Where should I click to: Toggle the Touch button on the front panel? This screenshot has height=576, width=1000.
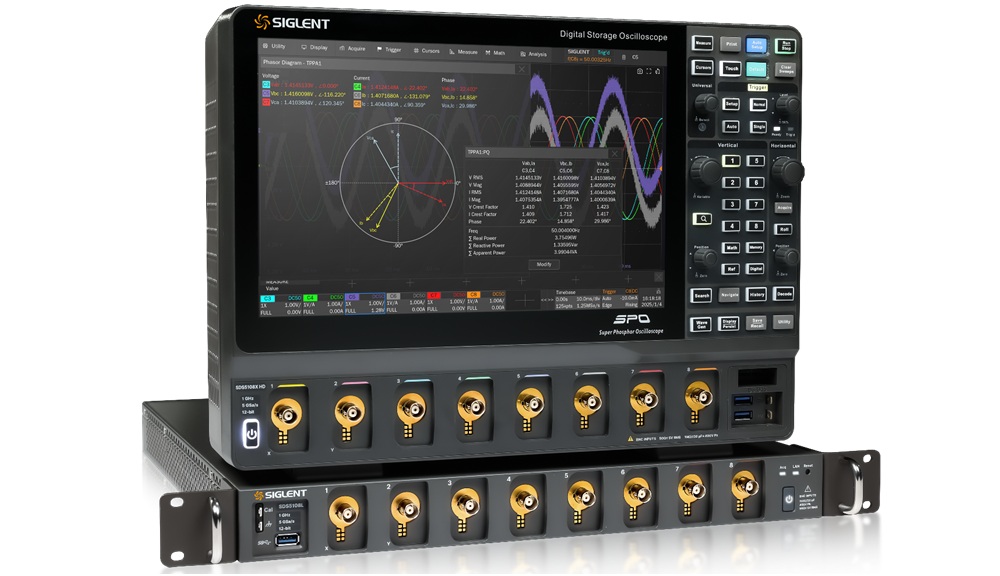731,68
